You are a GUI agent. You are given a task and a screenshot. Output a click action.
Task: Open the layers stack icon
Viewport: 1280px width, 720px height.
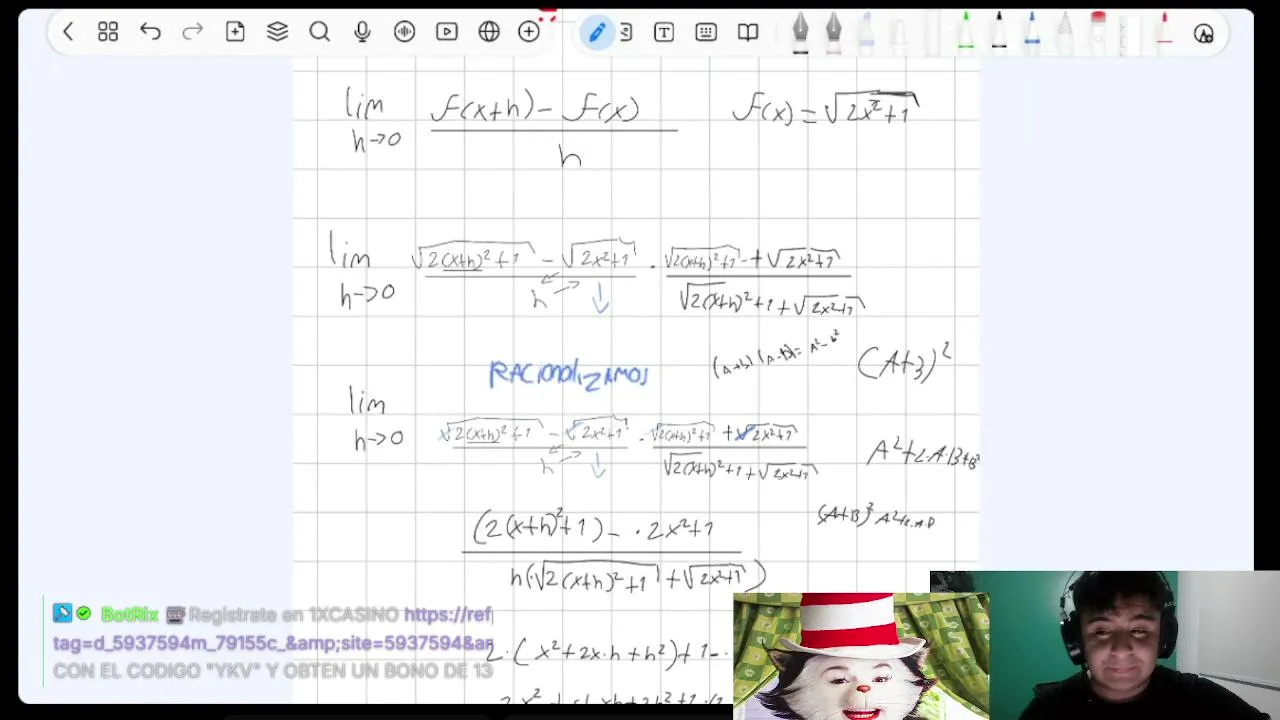tap(277, 32)
